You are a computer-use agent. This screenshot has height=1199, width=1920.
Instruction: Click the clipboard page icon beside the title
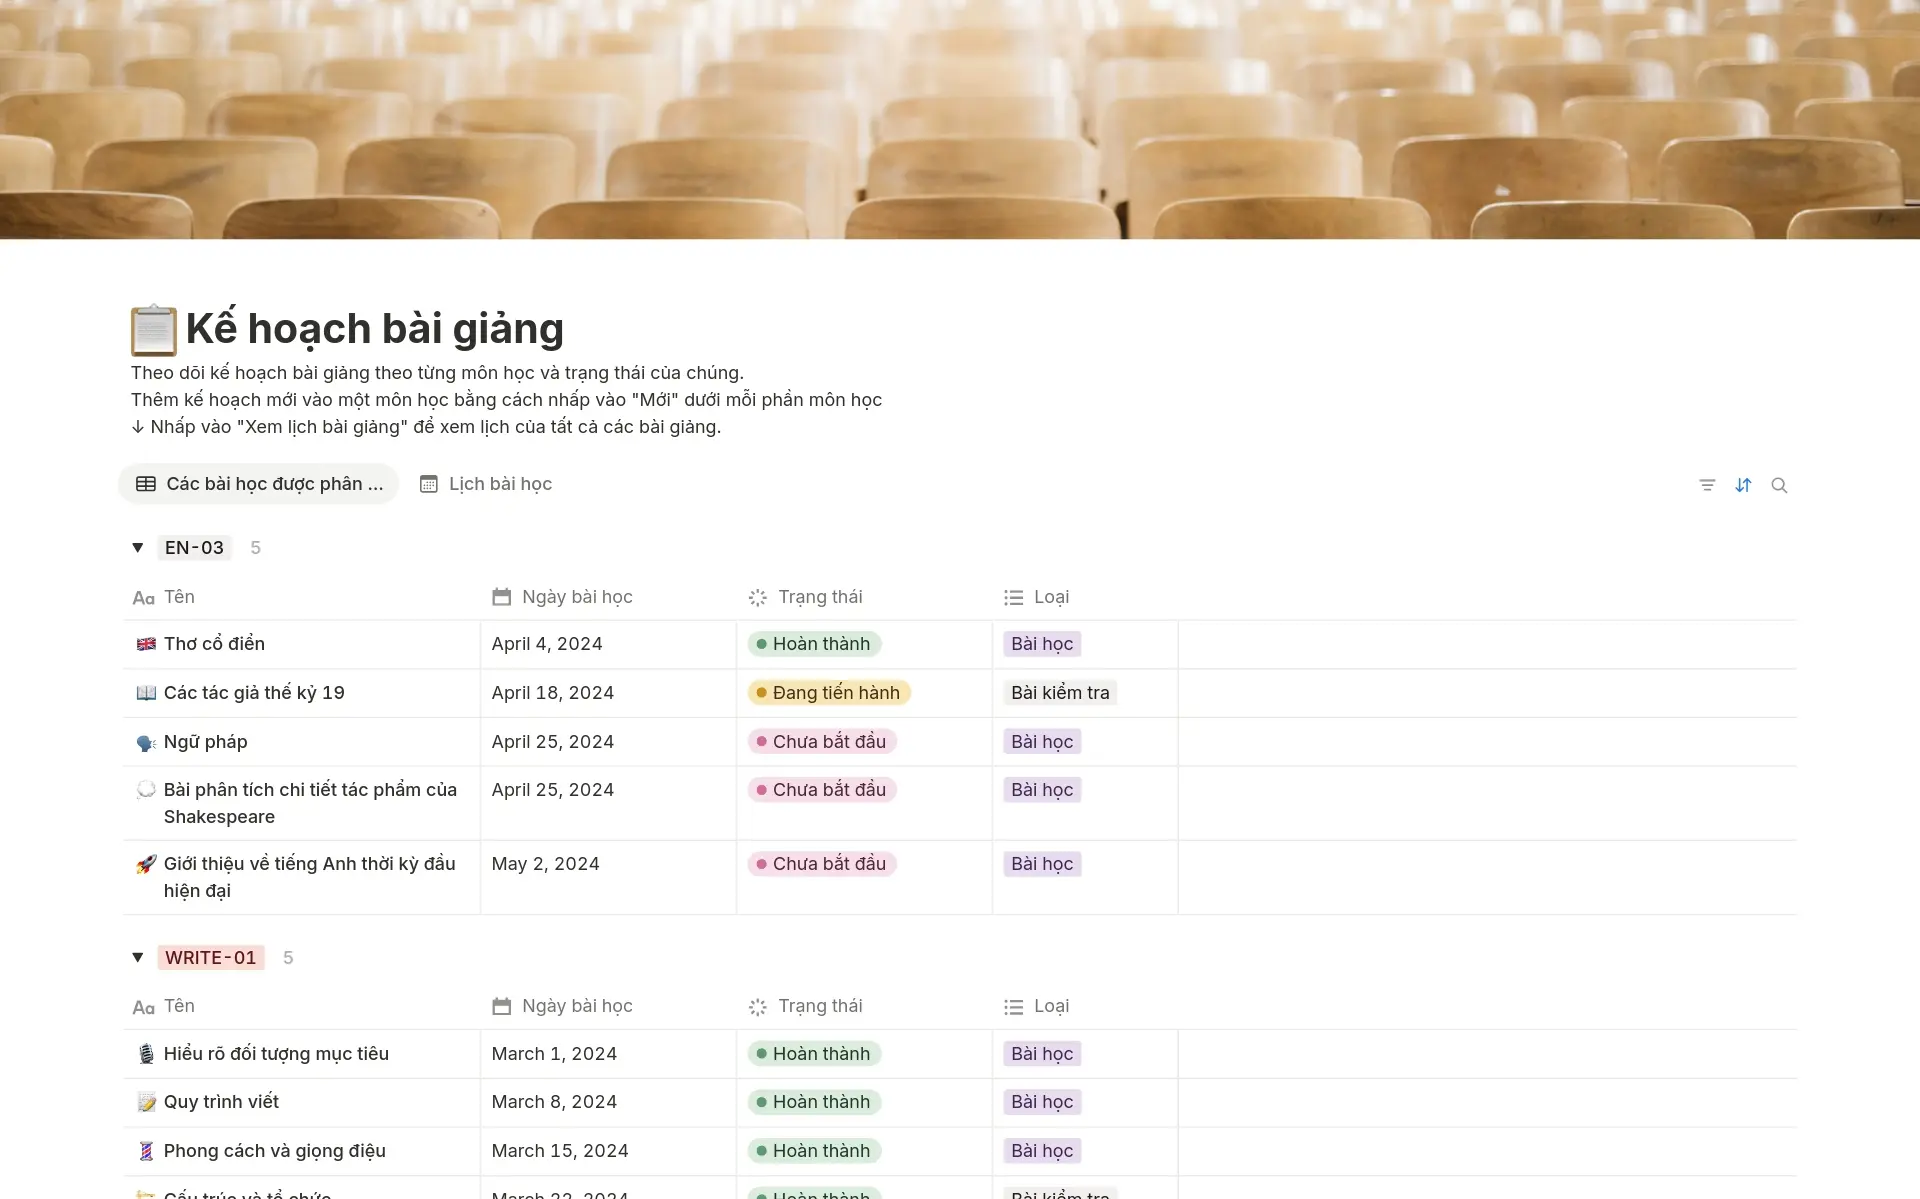(x=153, y=330)
